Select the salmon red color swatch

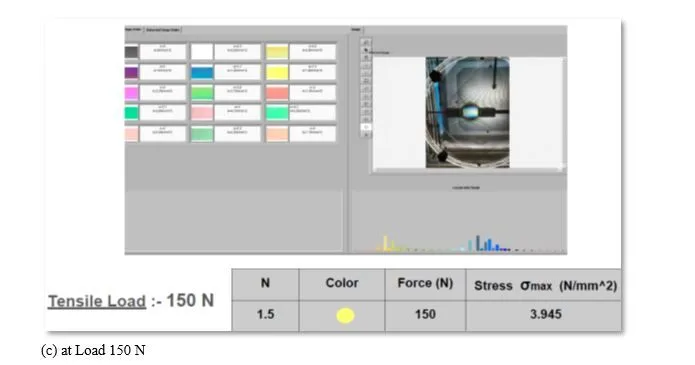tap(277, 93)
